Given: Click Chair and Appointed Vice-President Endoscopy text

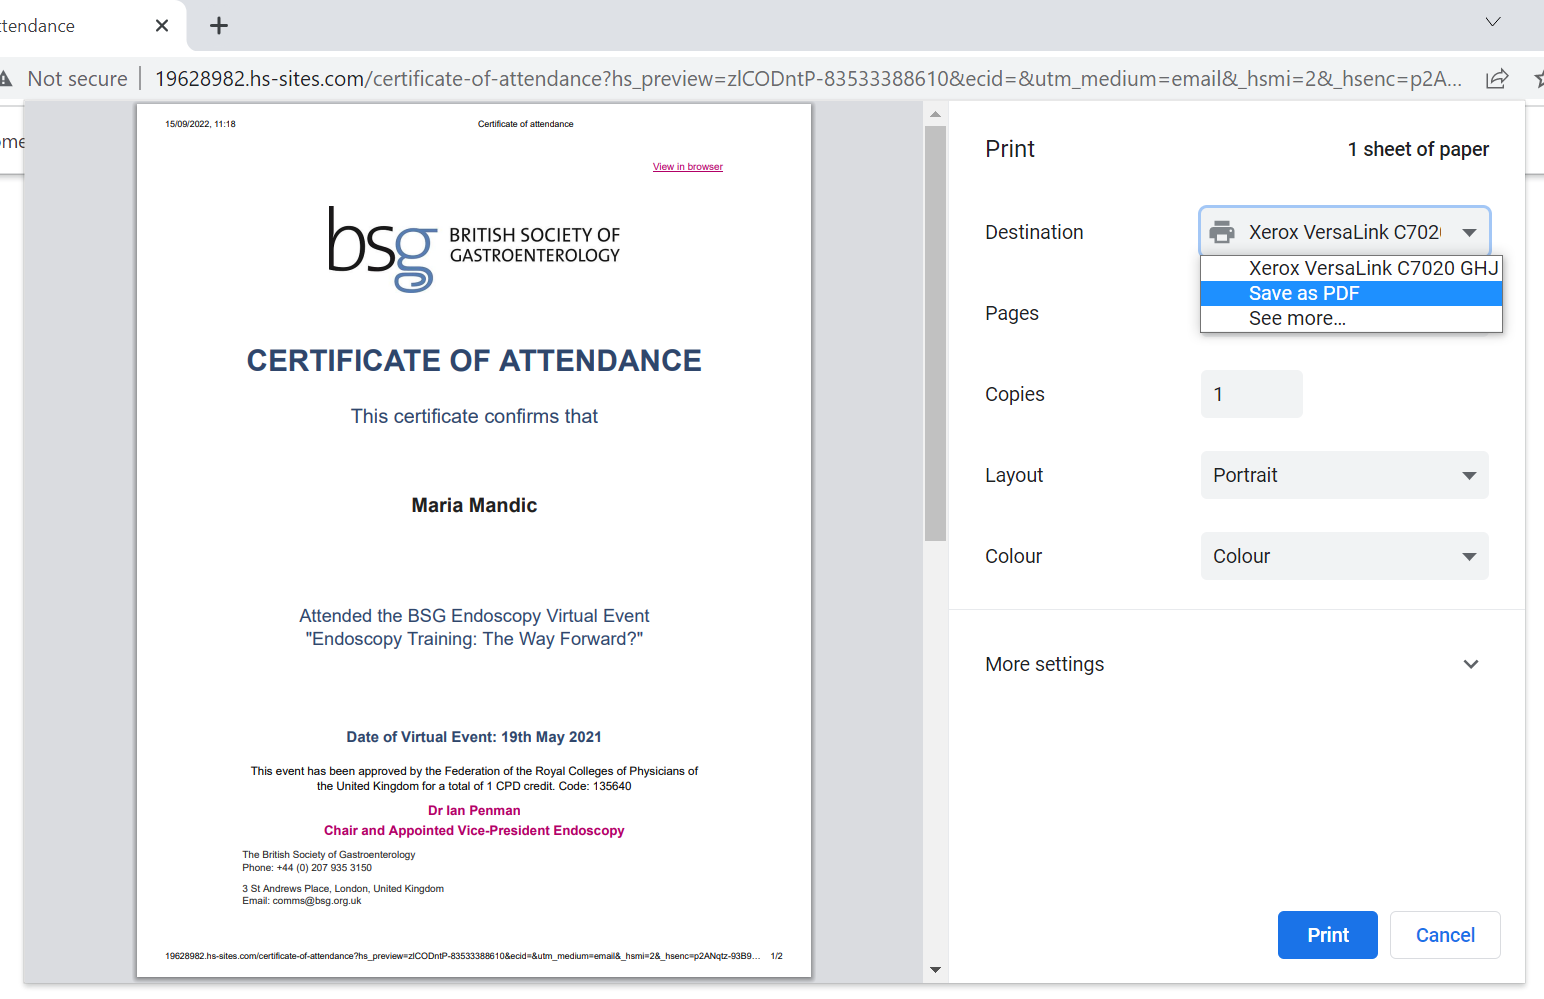Looking at the screenshot, I should point(474,831).
